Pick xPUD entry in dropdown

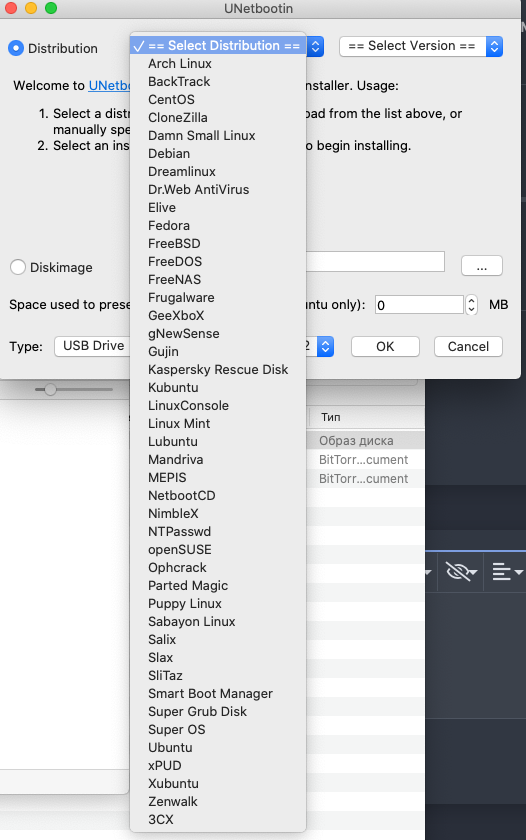pyautogui.click(x=218, y=766)
